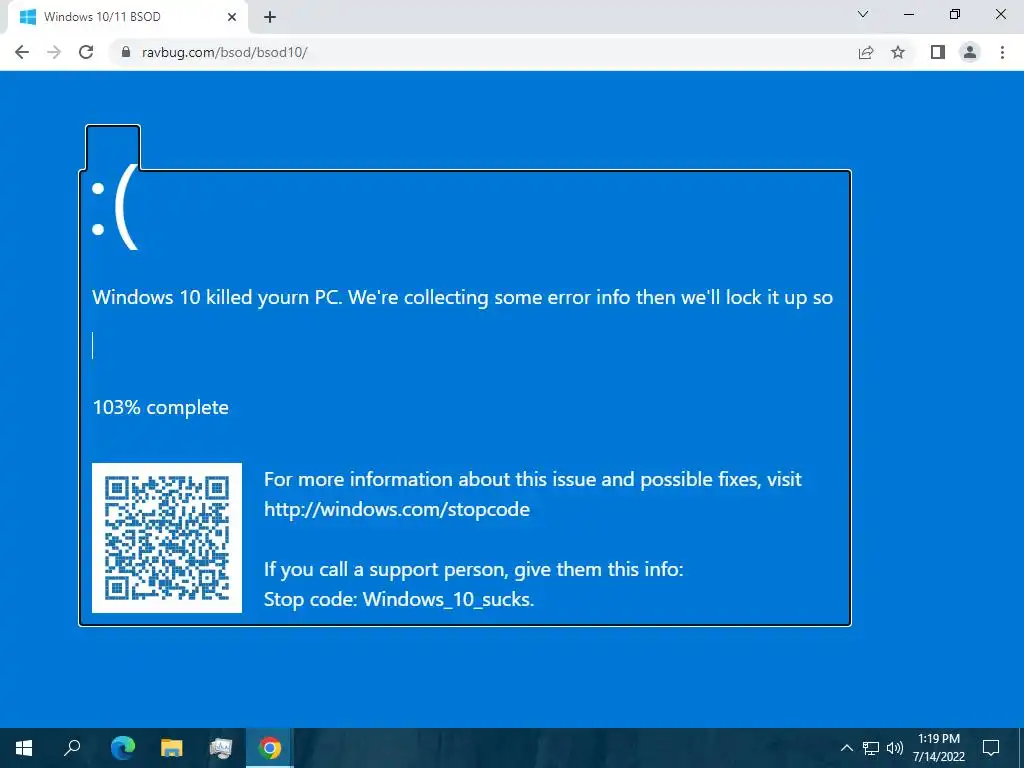Open the Chrome side panel

click(938, 52)
